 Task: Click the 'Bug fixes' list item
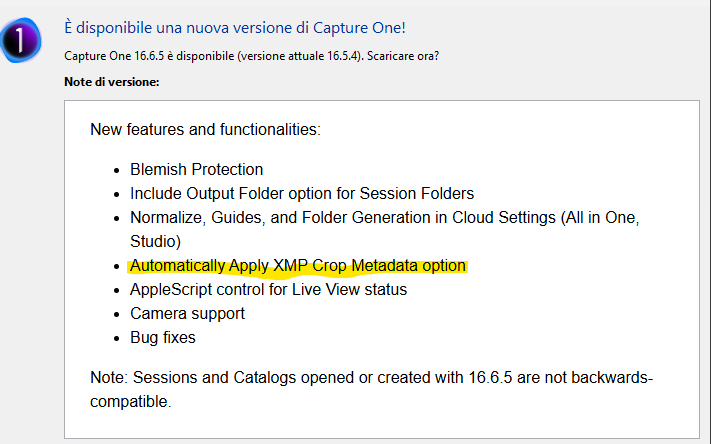163,338
